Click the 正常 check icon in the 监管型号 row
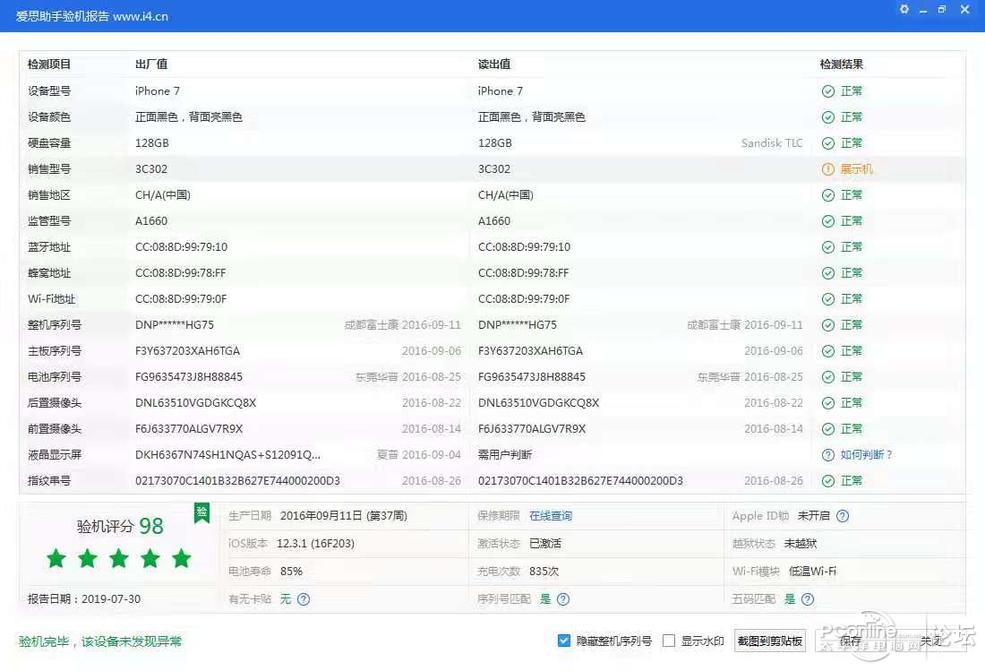 [x=829, y=221]
